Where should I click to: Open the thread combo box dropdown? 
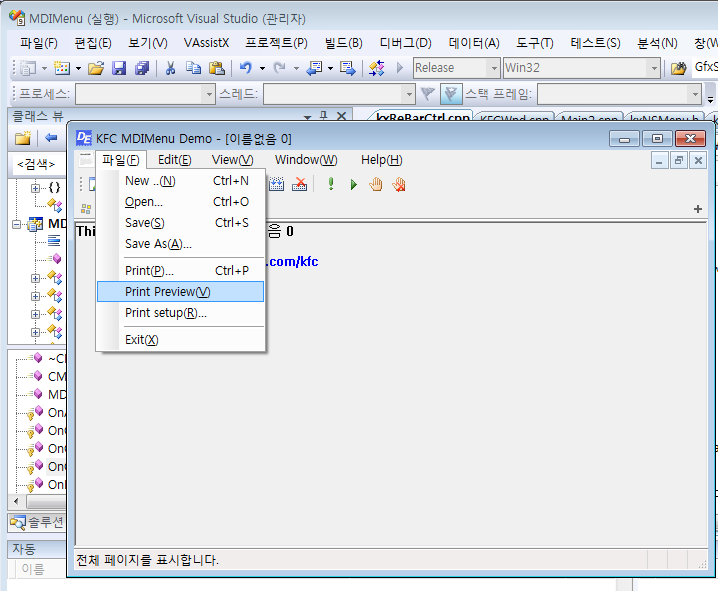click(x=409, y=94)
